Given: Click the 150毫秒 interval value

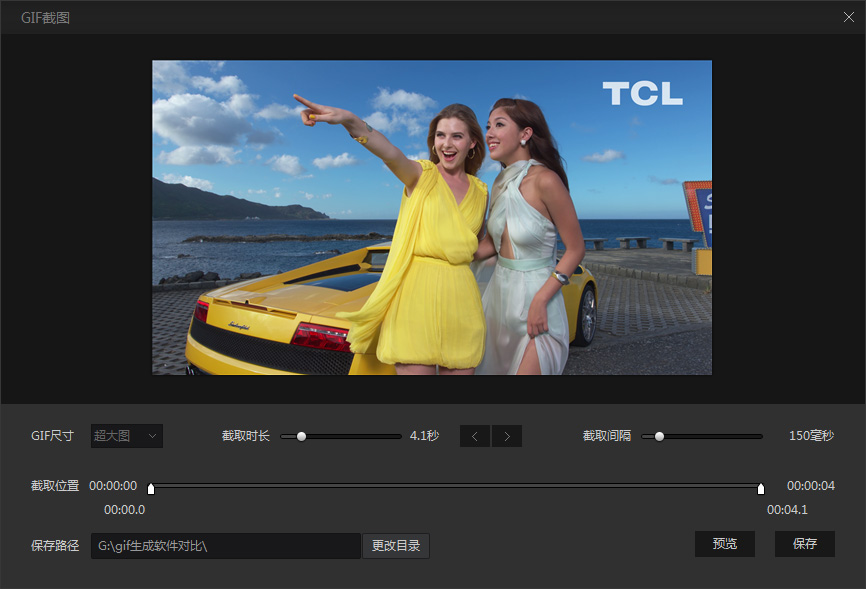Looking at the screenshot, I should (x=811, y=436).
